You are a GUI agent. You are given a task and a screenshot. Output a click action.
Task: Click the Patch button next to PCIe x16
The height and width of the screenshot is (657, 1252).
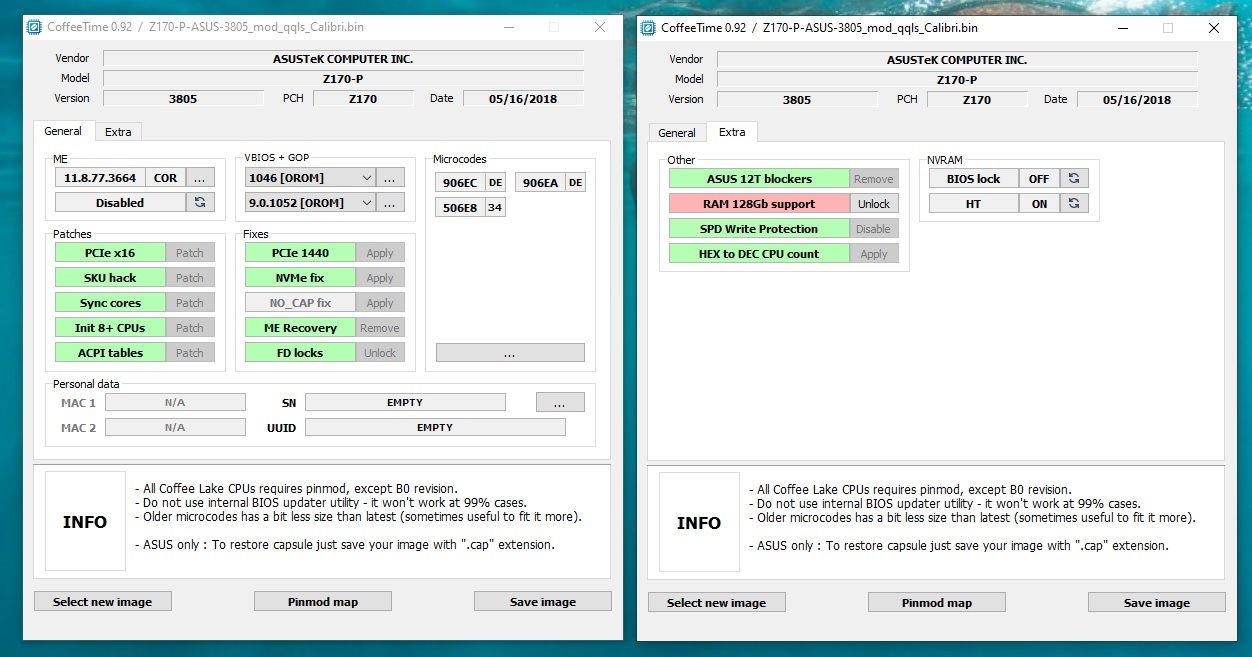190,253
